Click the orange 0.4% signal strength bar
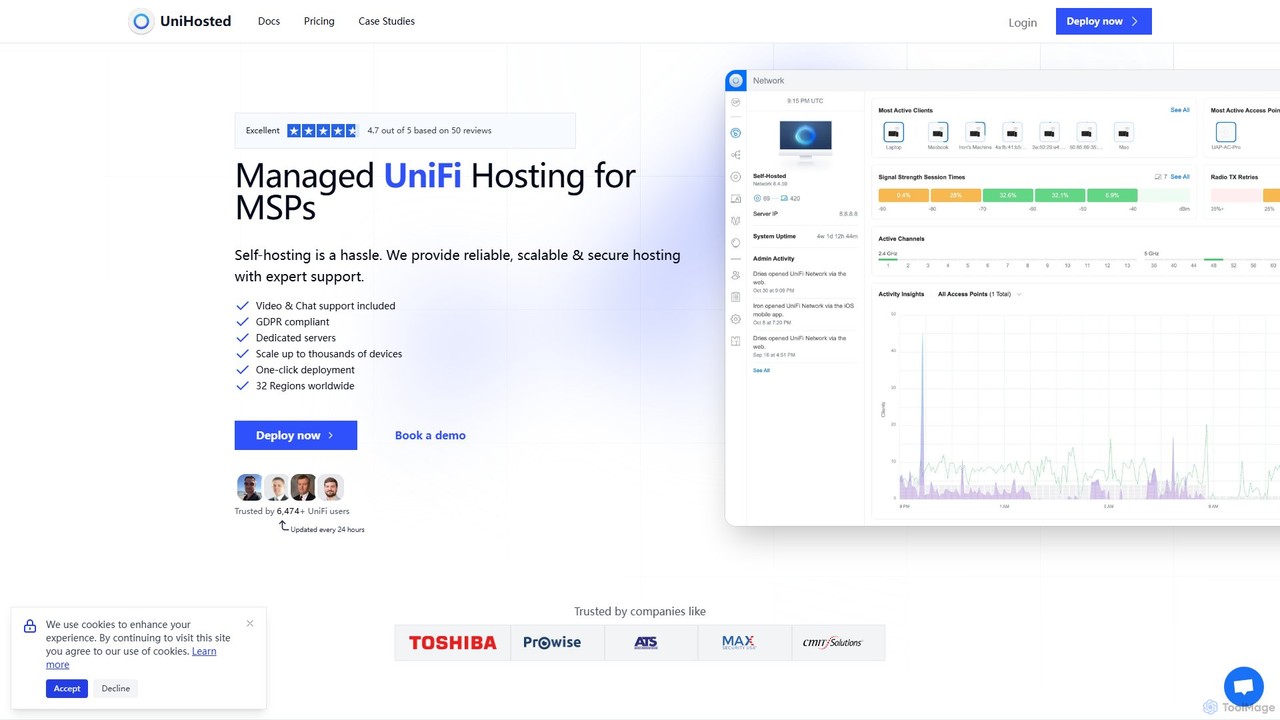The width and height of the screenshot is (1280, 720). pos(904,195)
